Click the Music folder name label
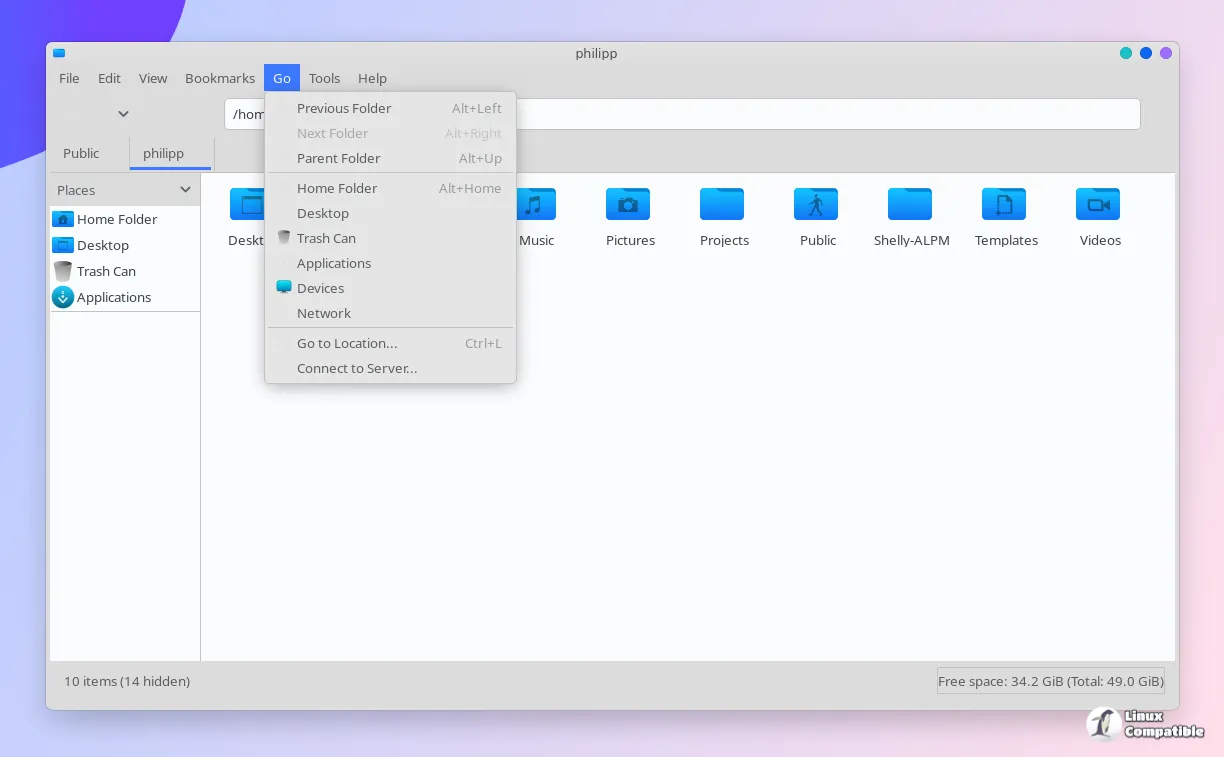 point(536,240)
